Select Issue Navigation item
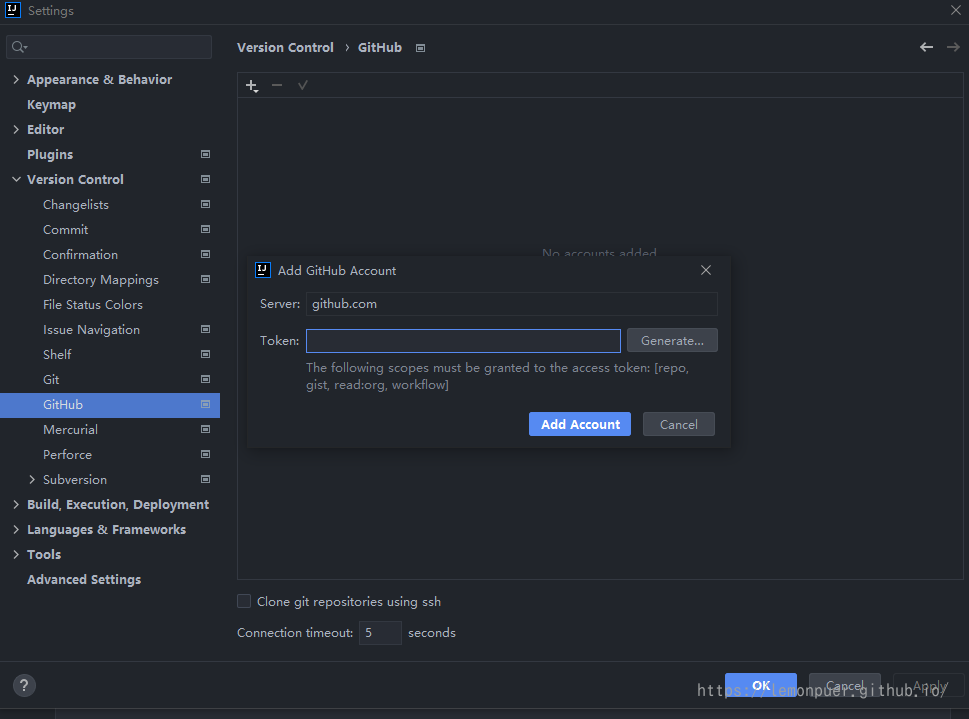The width and height of the screenshot is (969, 719). click(91, 330)
